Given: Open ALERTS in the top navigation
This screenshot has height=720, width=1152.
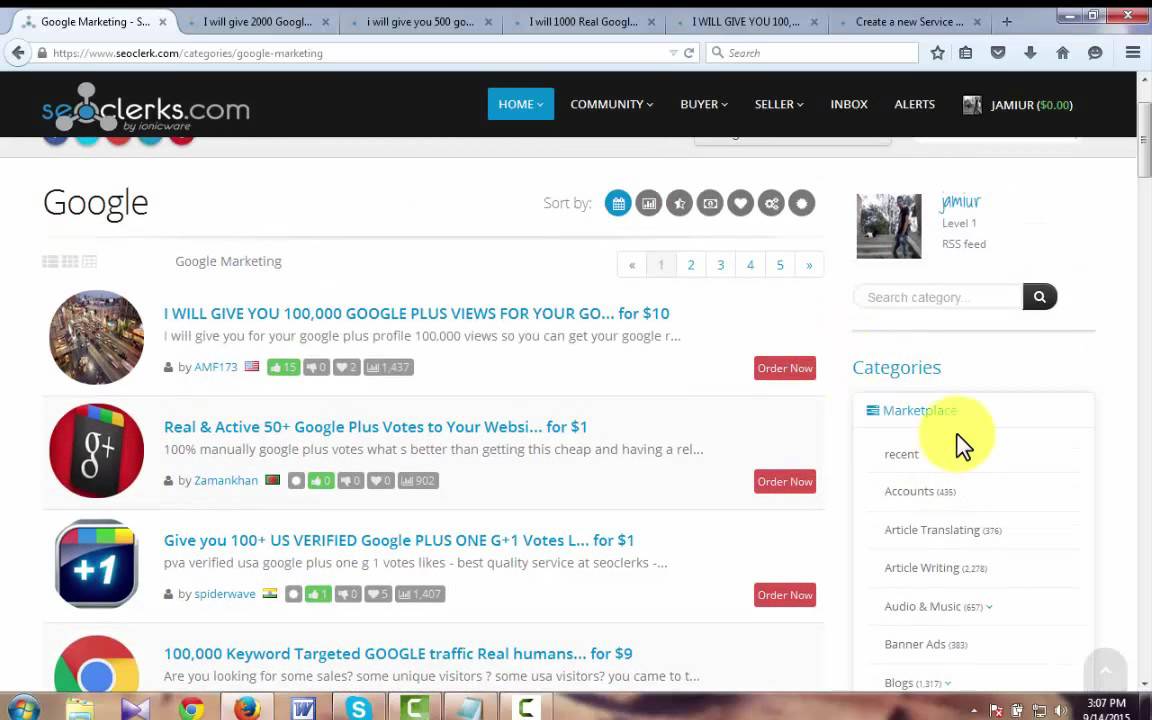Looking at the screenshot, I should click(x=914, y=104).
